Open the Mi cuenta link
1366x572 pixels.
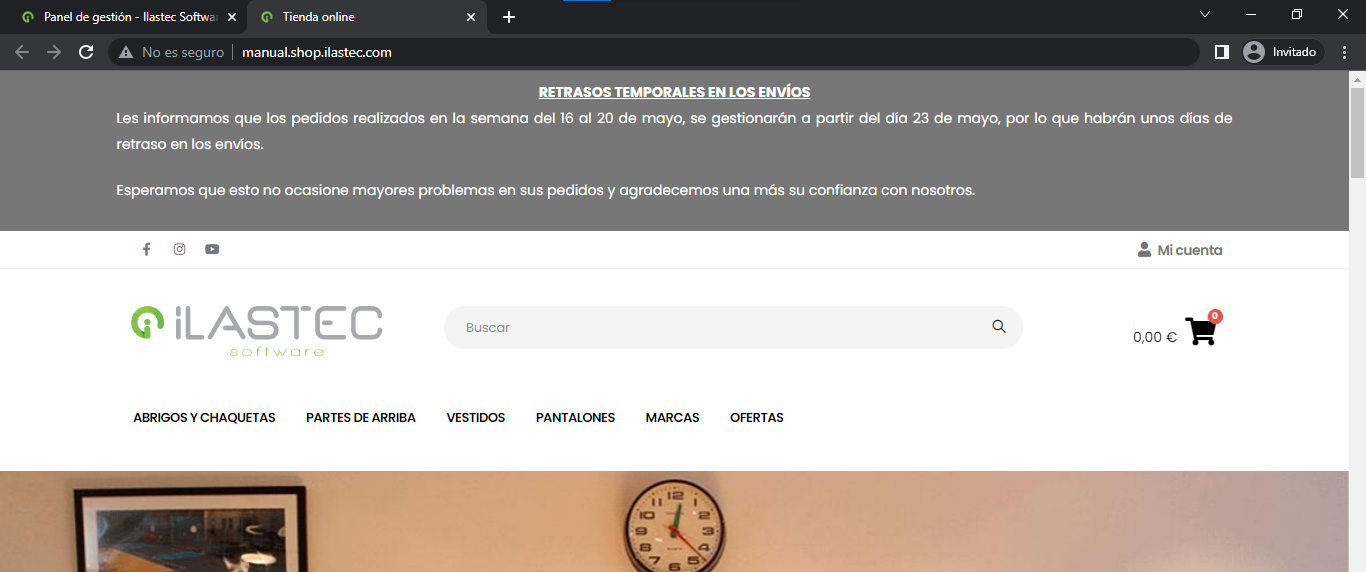(x=1180, y=250)
